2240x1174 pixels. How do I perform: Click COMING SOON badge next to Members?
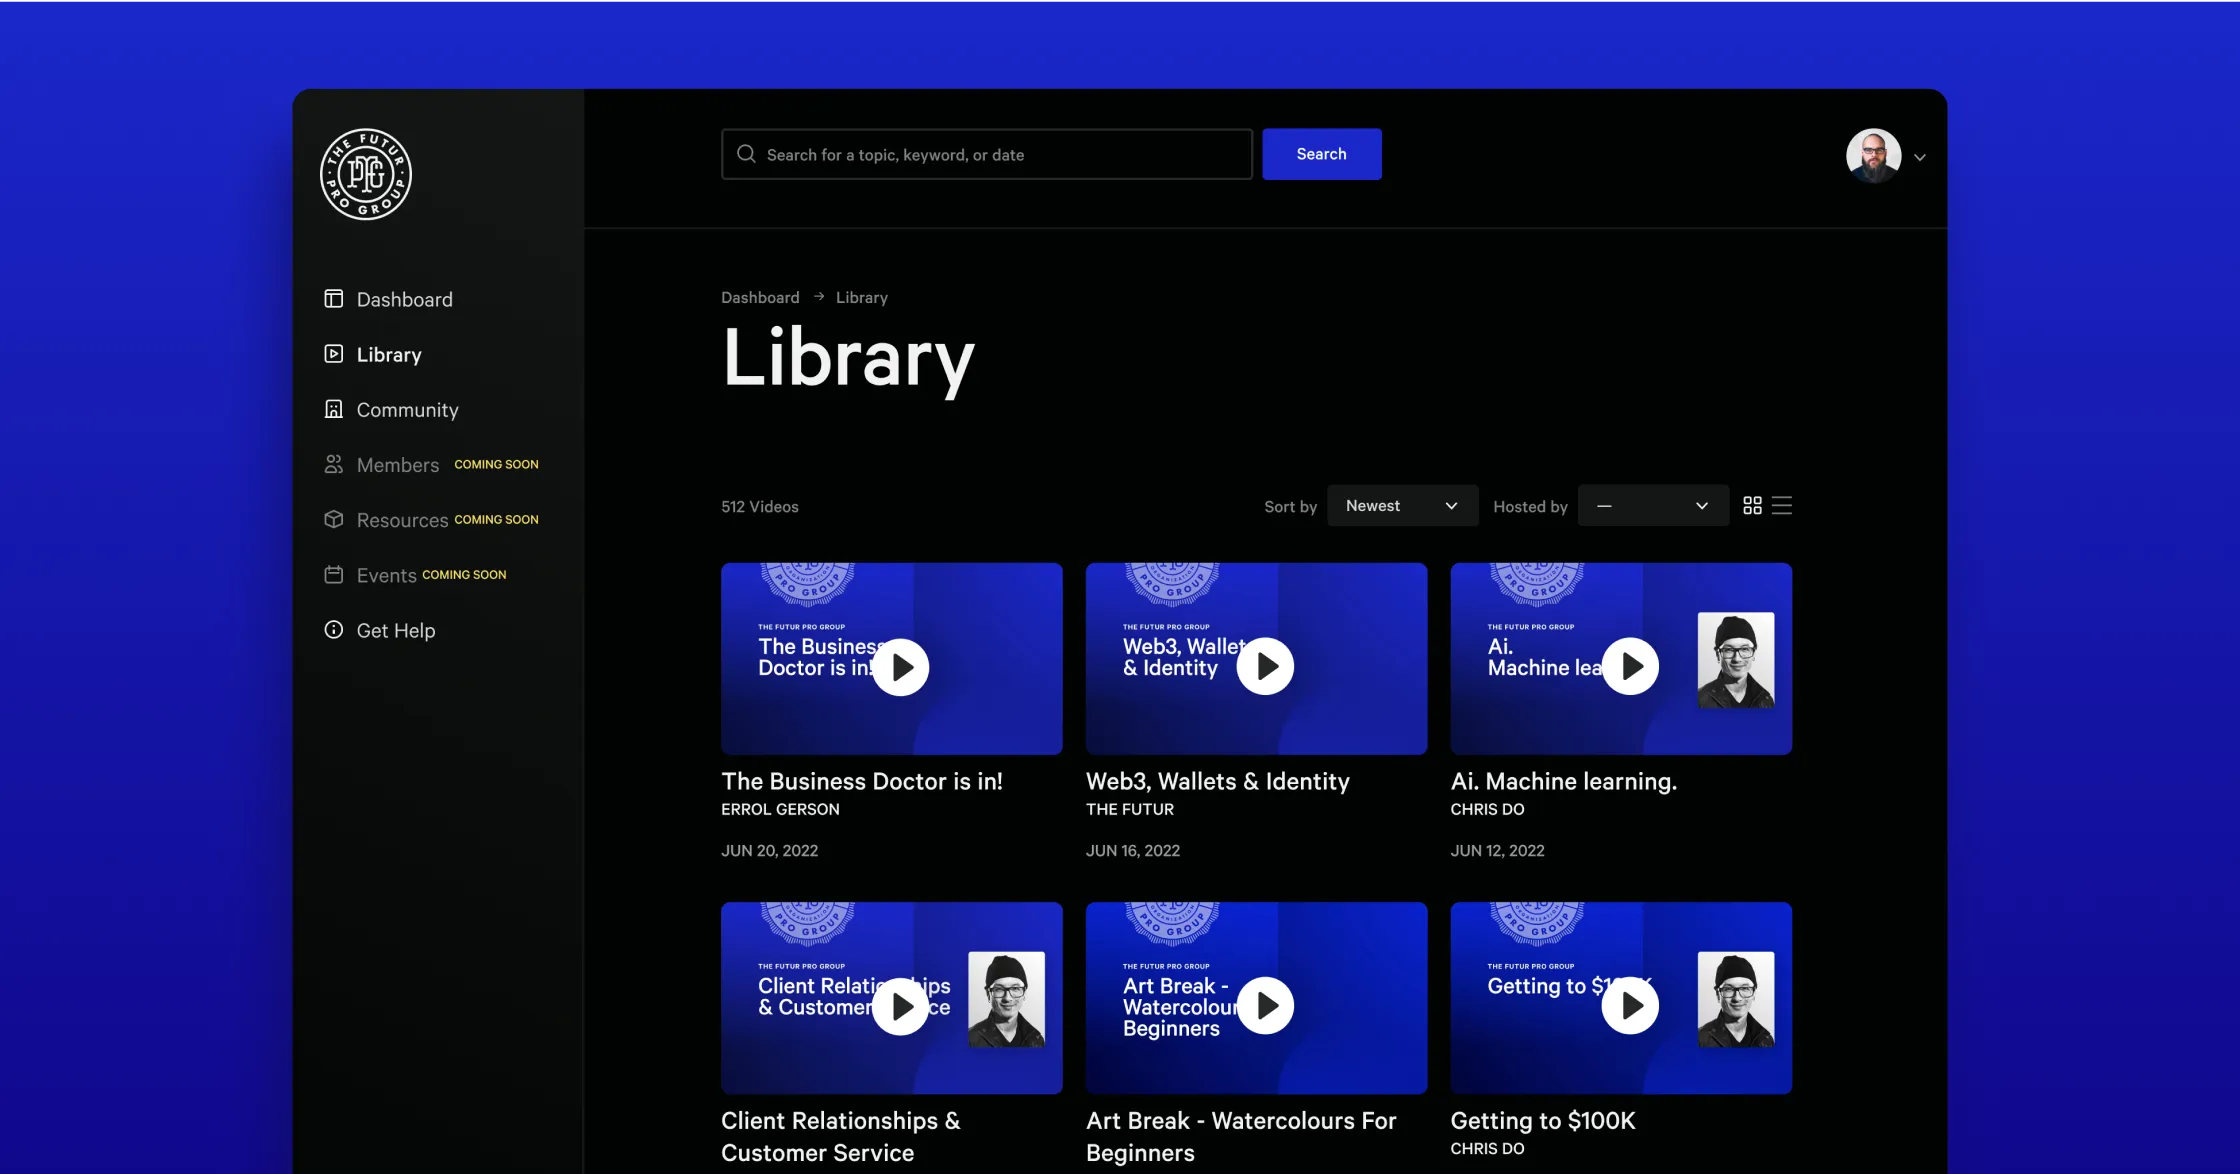tap(496, 464)
